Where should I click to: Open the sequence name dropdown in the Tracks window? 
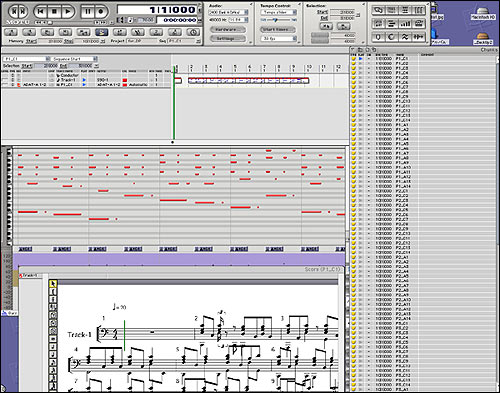(x=27, y=59)
